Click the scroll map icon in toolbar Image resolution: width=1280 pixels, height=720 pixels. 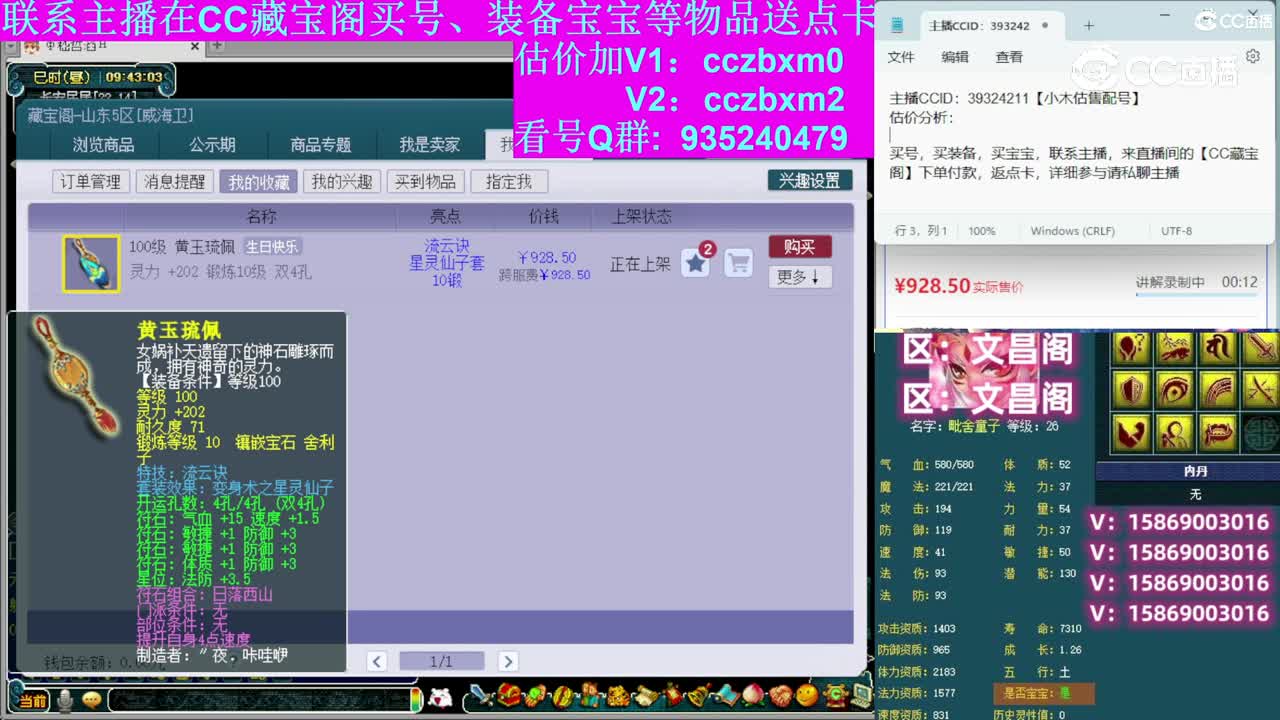[644, 695]
